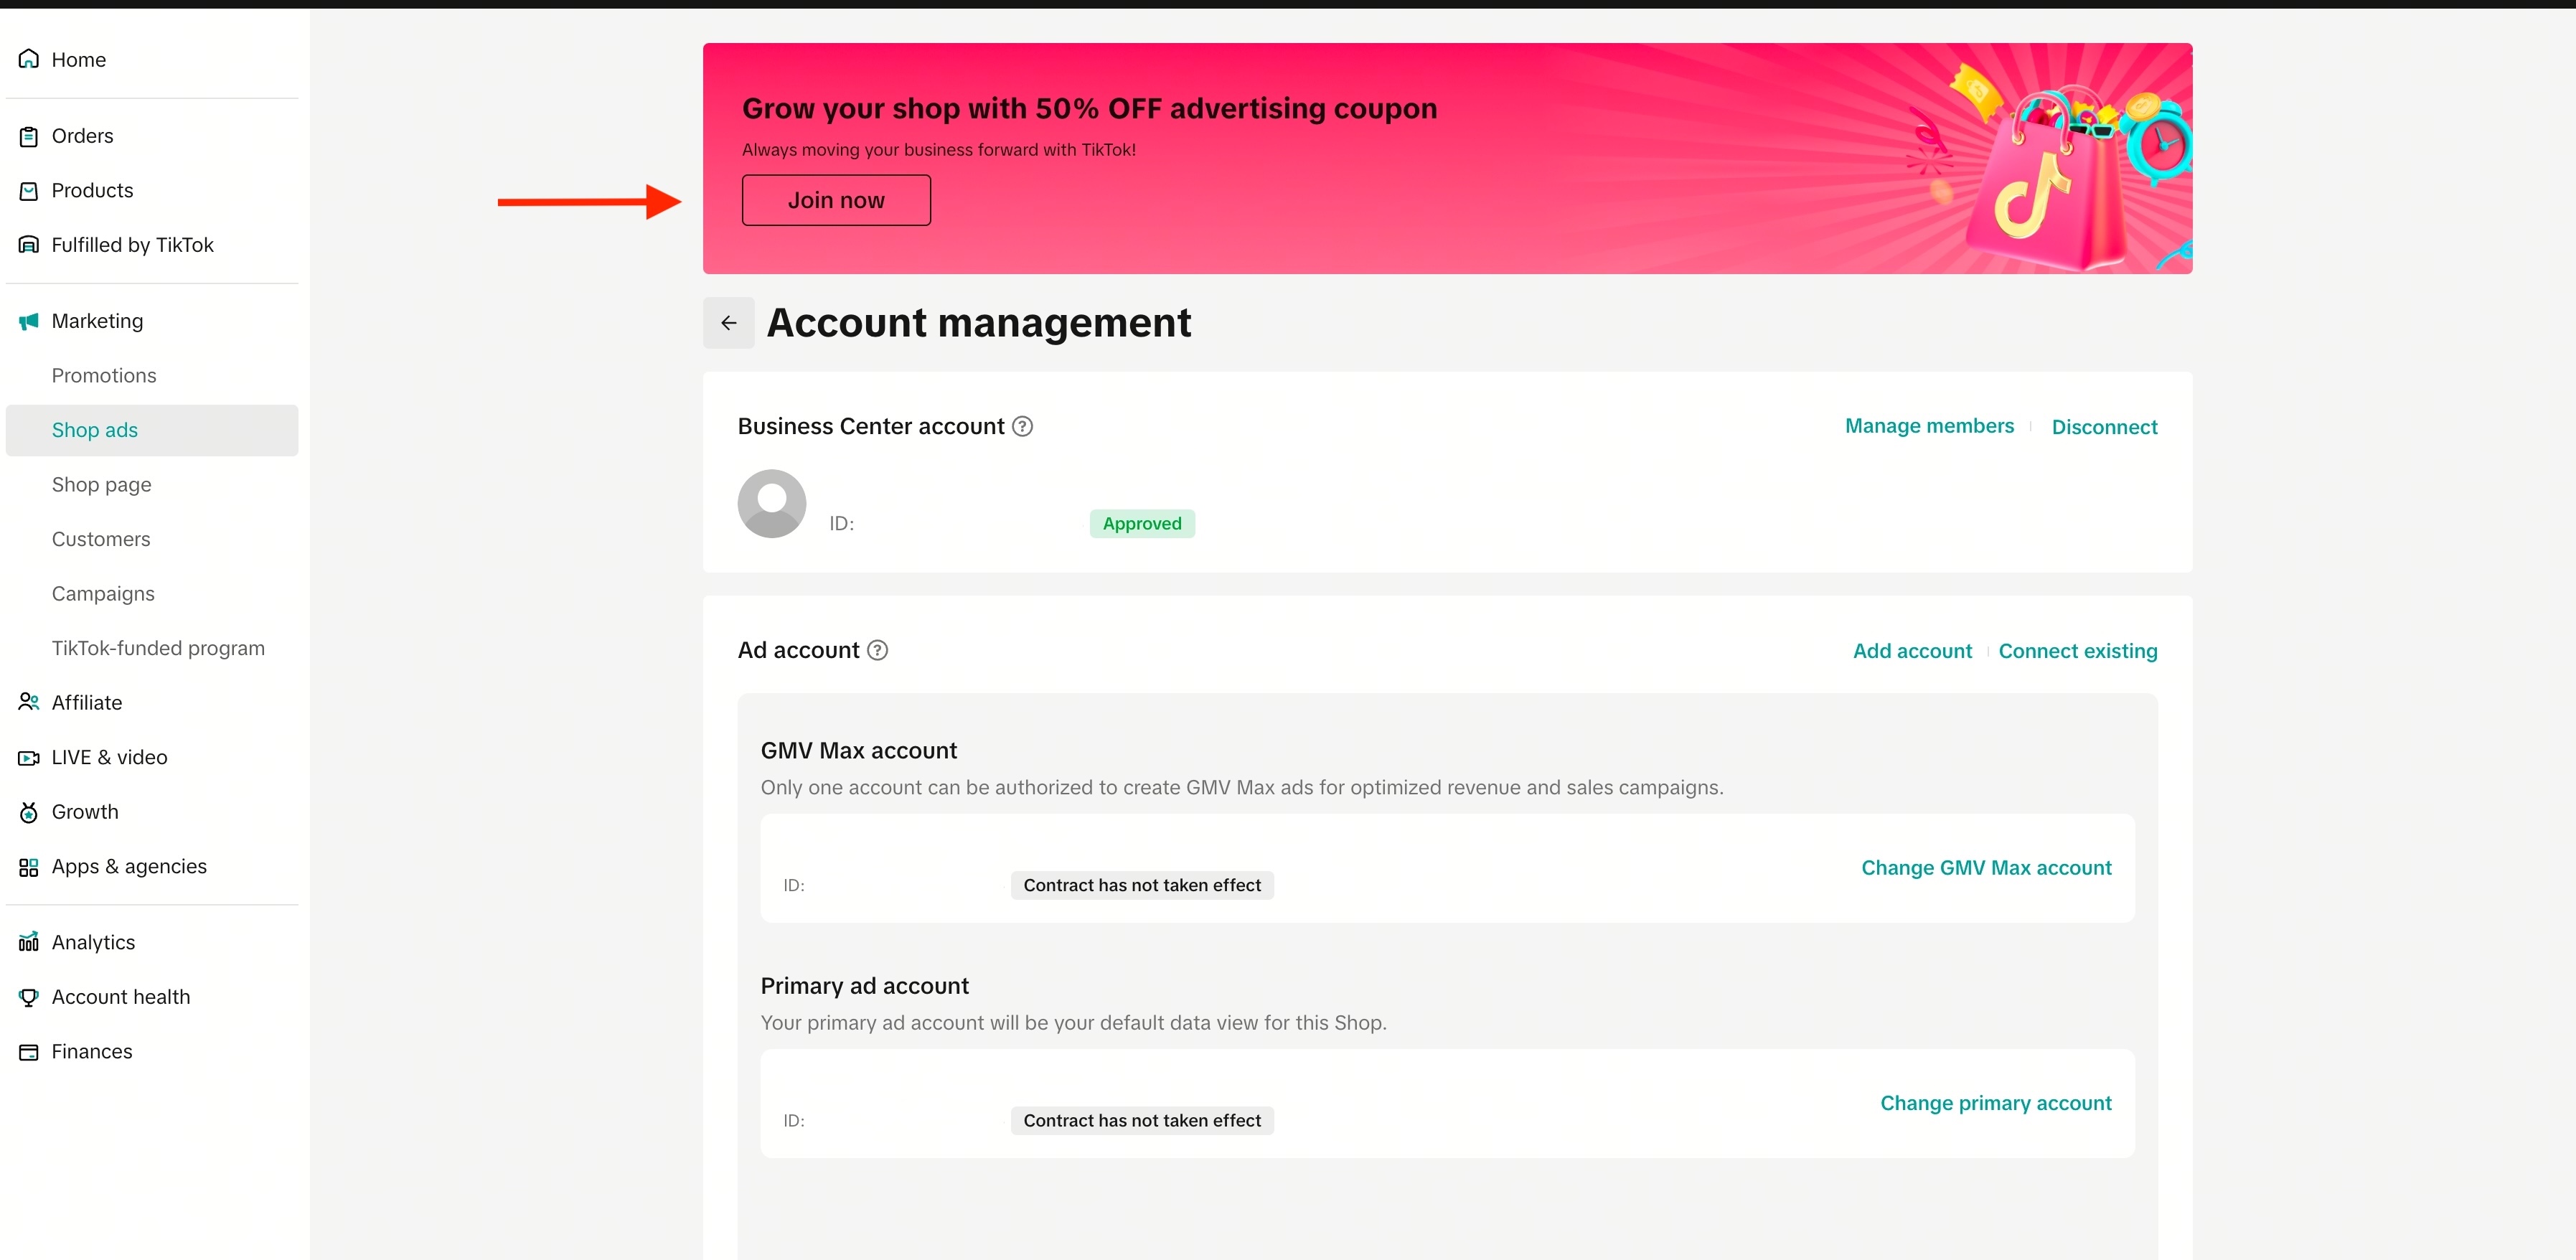Click the Manage members link
The width and height of the screenshot is (2576, 1260).
[x=1929, y=426]
